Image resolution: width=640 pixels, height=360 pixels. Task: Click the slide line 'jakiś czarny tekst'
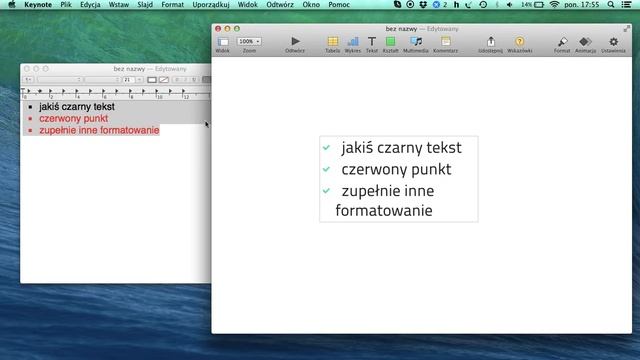(401, 147)
